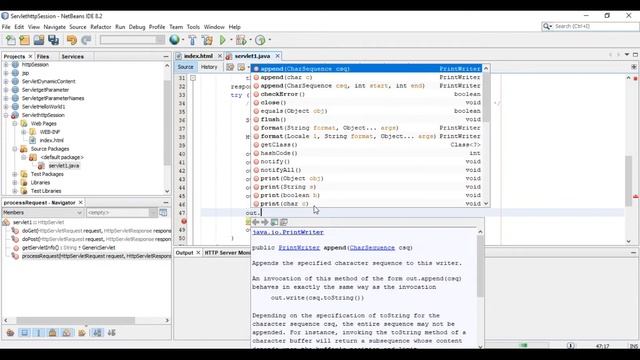The width and height of the screenshot is (640, 360).
Task: Follow the java.io.PrintWriter link
Action: tap(288, 232)
